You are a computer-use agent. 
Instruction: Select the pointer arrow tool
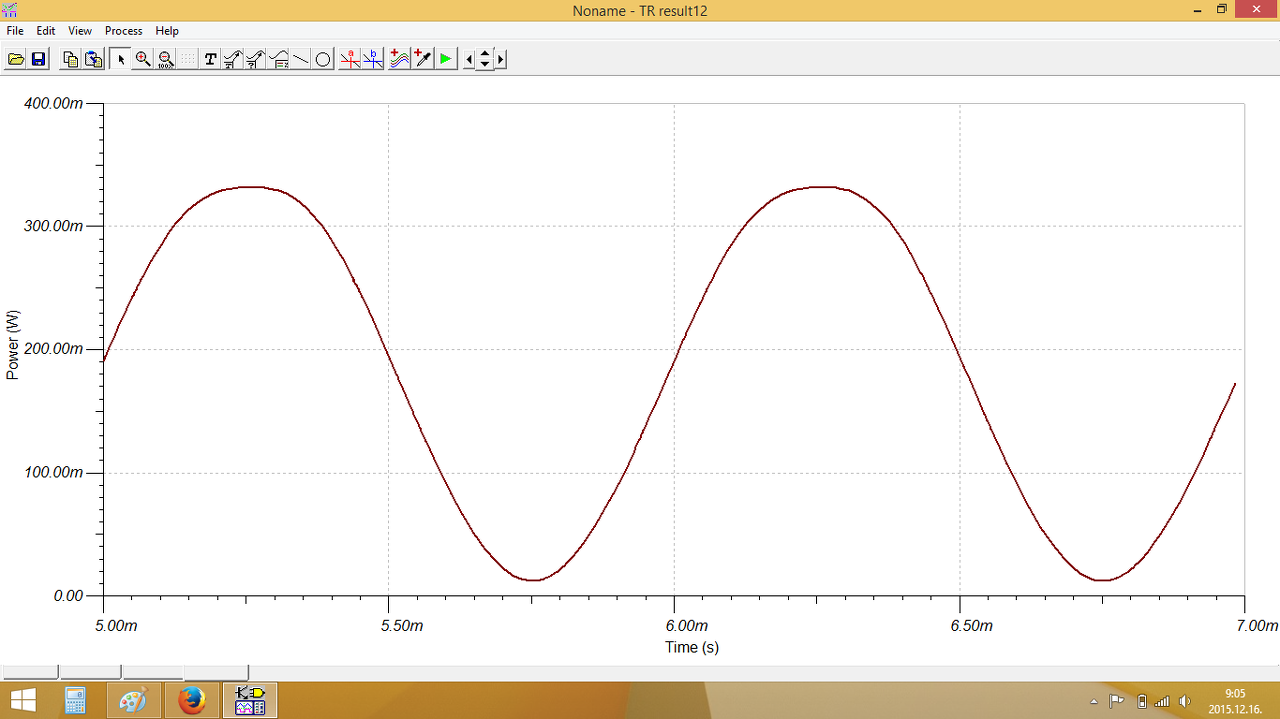pos(121,59)
